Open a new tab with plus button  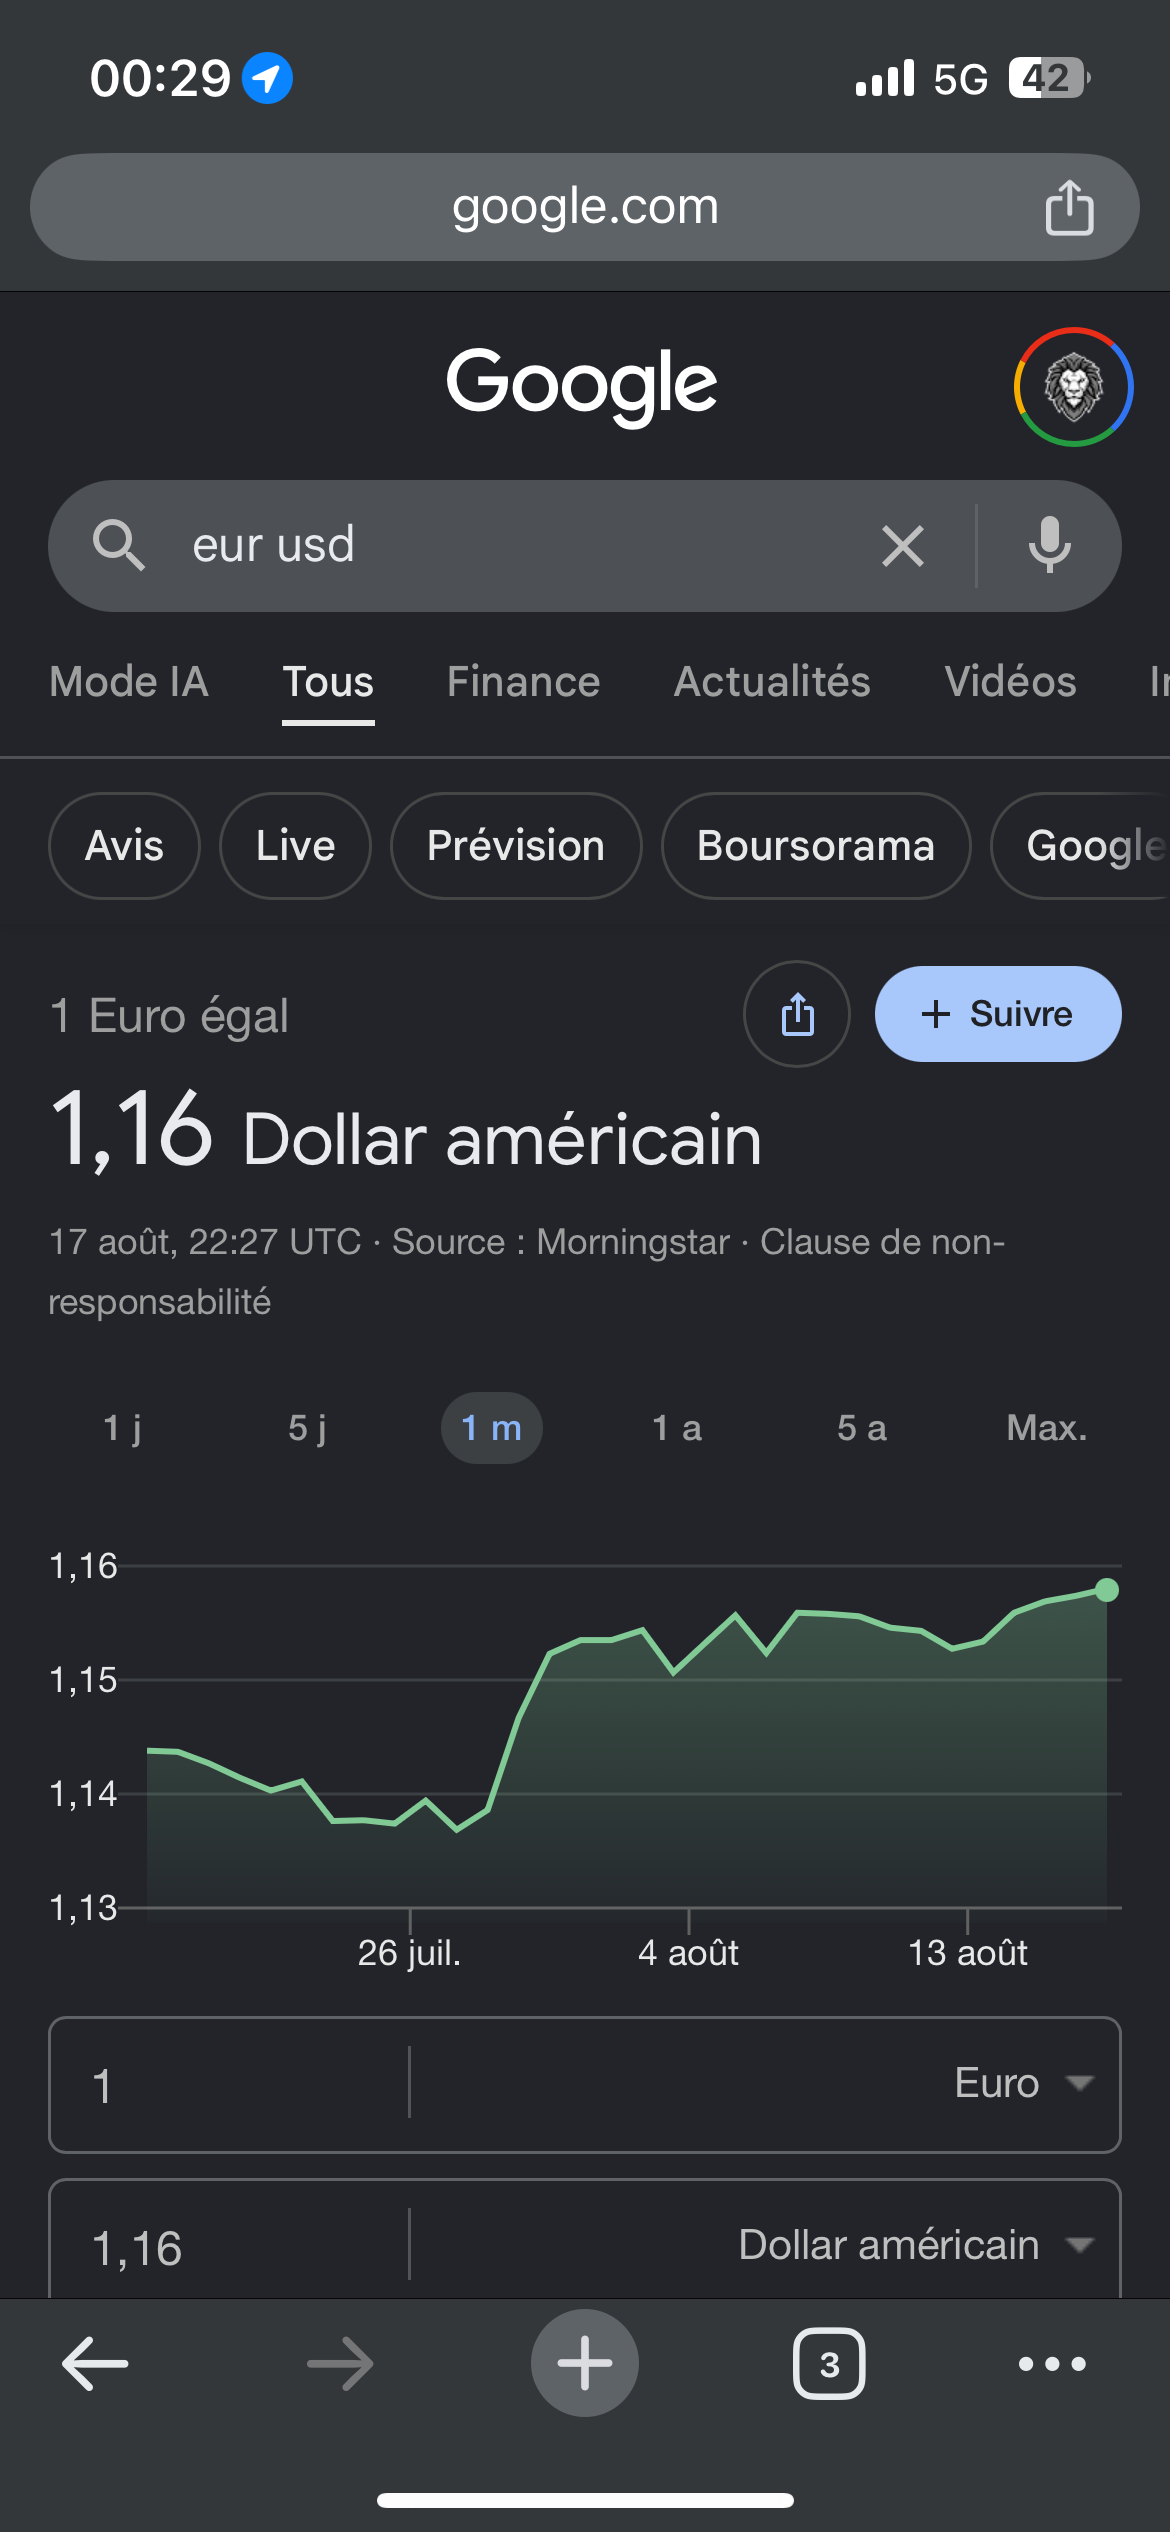[585, 2363]
